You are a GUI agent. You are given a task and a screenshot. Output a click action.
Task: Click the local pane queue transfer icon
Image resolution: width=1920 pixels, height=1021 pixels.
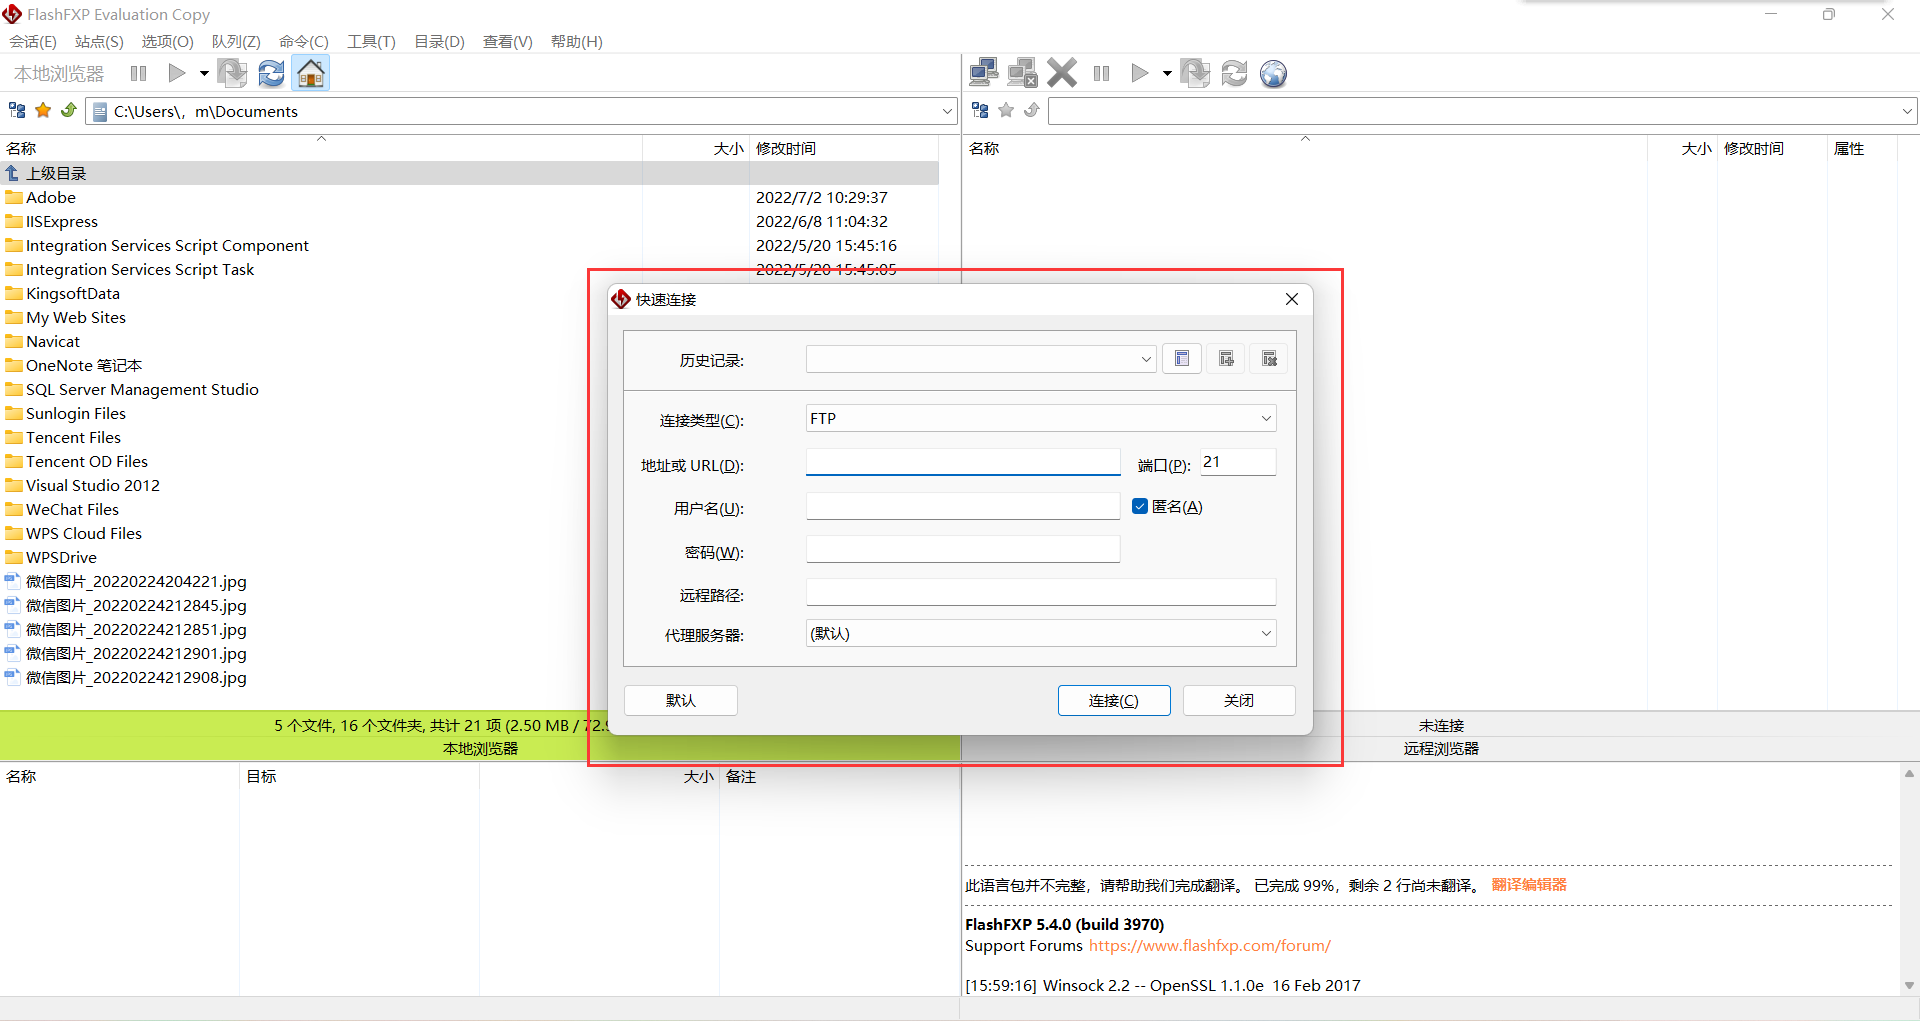[232, 73]
